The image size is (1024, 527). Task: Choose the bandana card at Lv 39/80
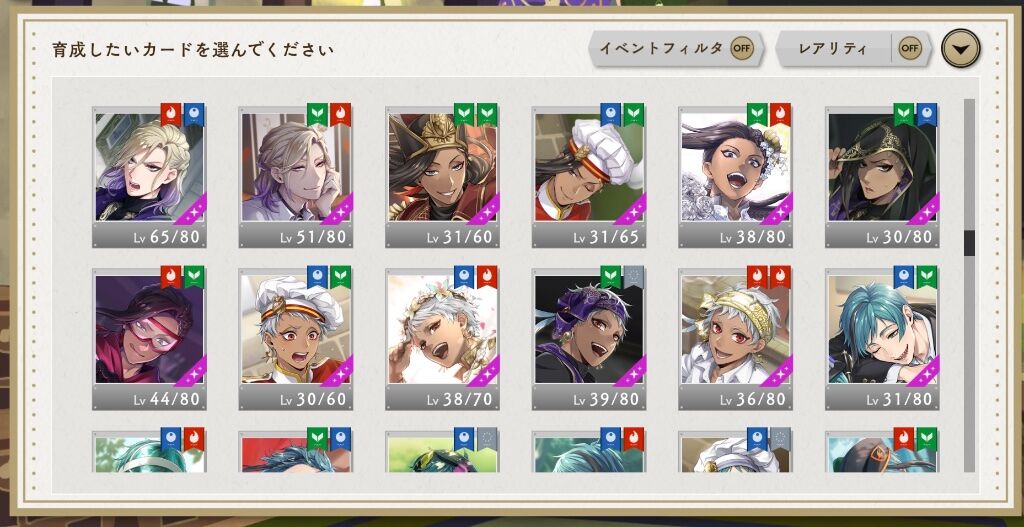click(588, 339)
